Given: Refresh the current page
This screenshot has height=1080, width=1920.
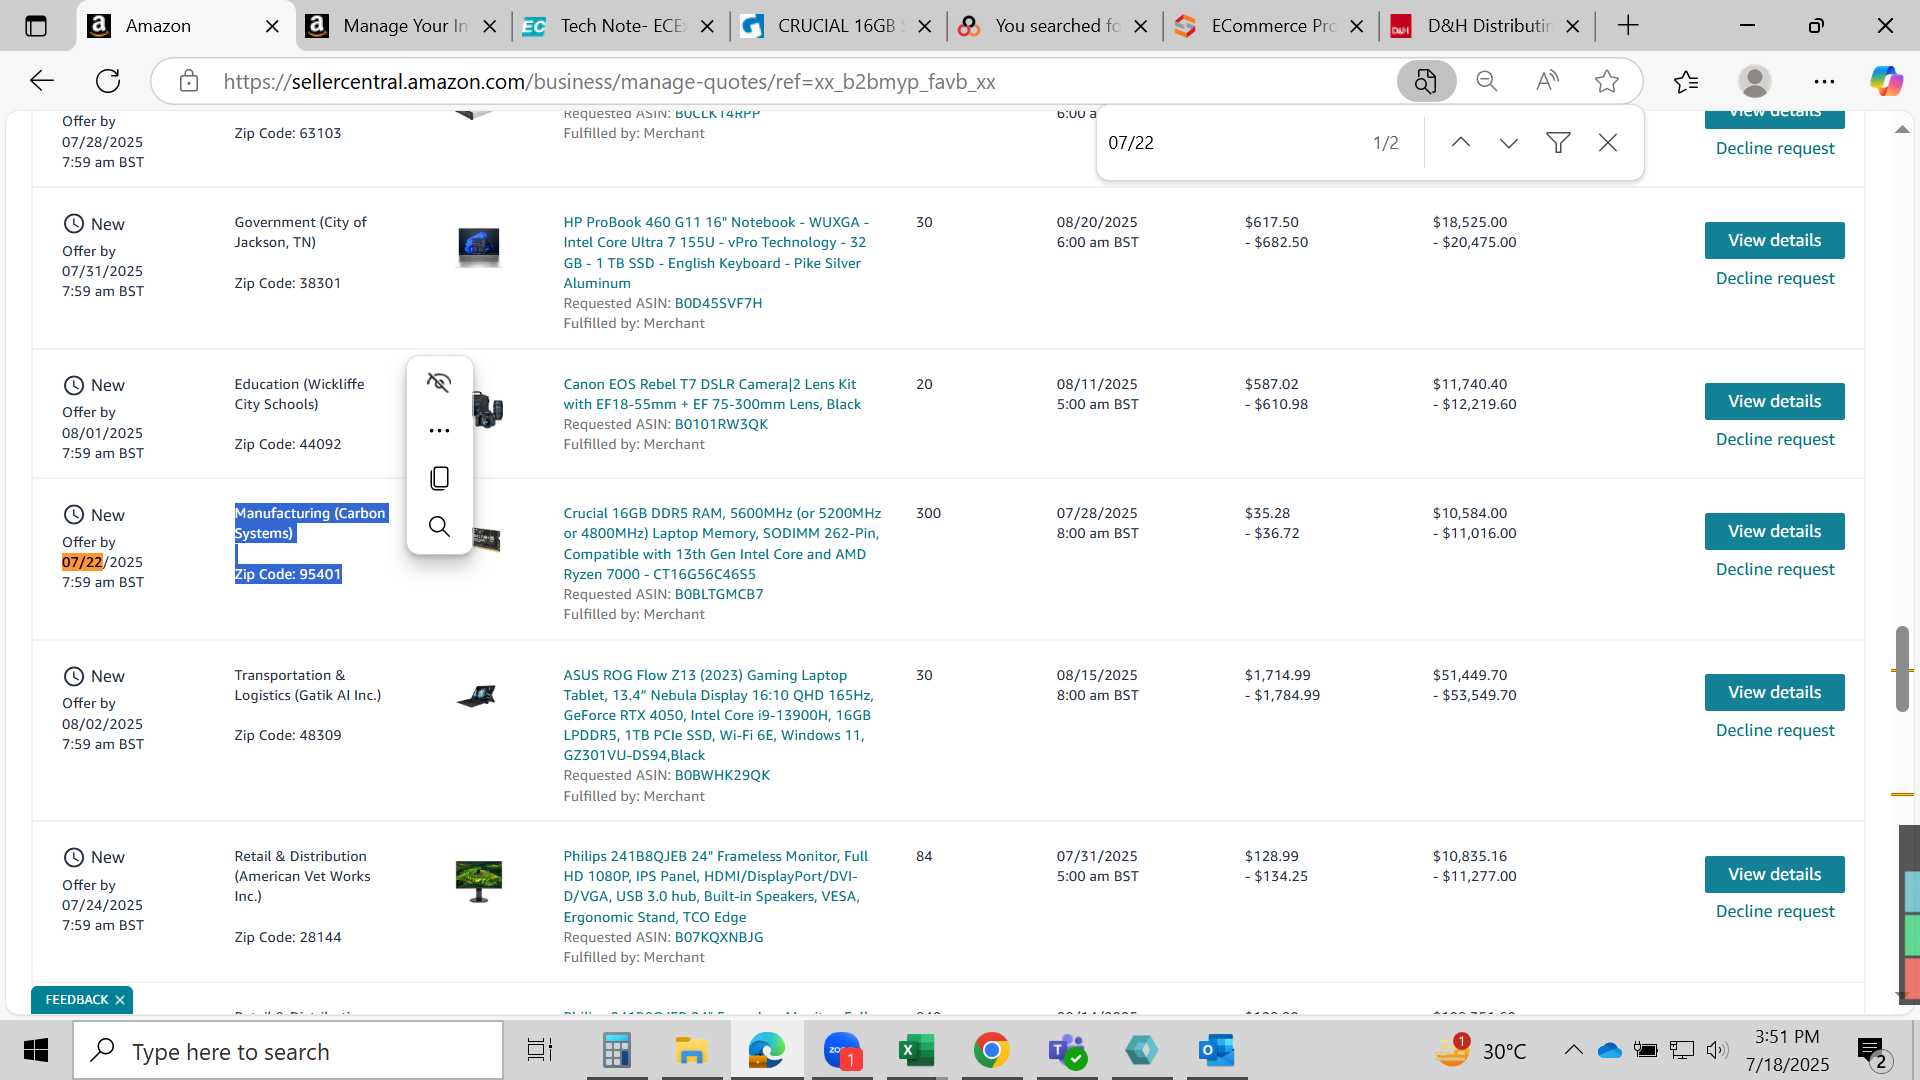Looking at the screenshot, I should [x=108, y=81].
